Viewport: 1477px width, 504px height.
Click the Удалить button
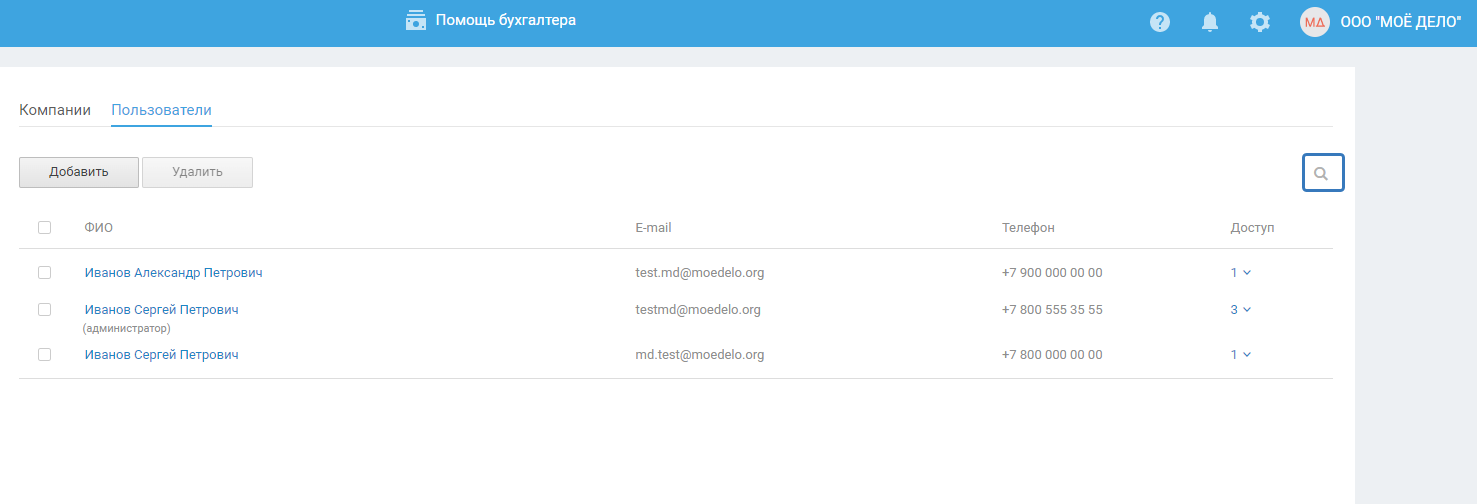(x=197, y=172)
